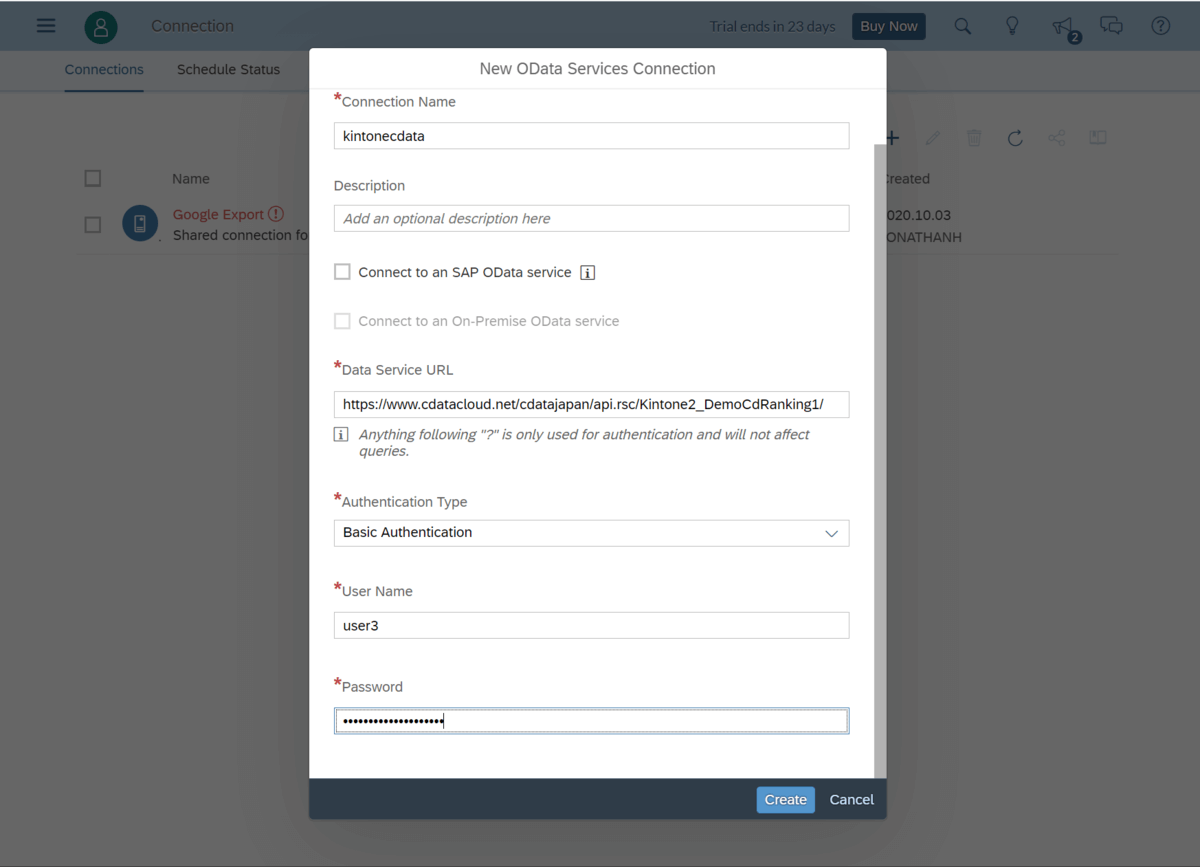The height and width of the screenshot is (867, 1200).
Task: Click the delete trash icon
Action: [x=974, y=138]
